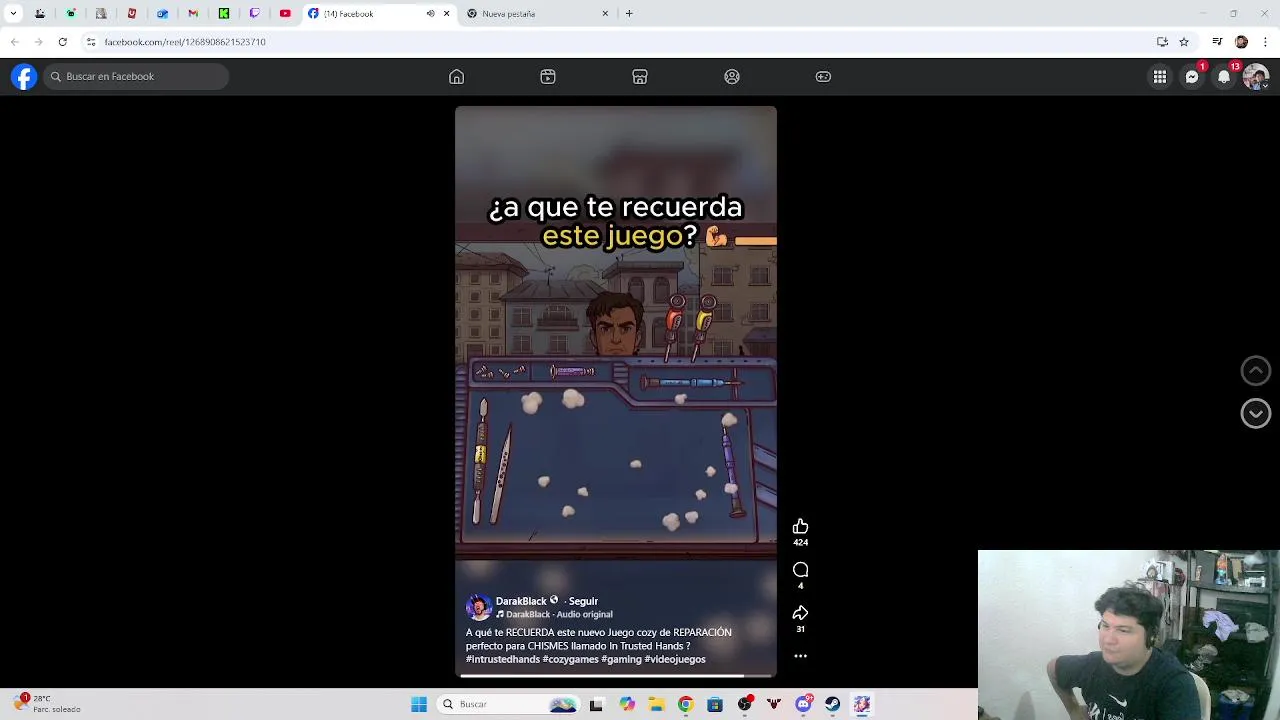Open OBS Studio from the taskbar
The height and width of the screenshot is (720, 1280).
click(x=744, y=704)
